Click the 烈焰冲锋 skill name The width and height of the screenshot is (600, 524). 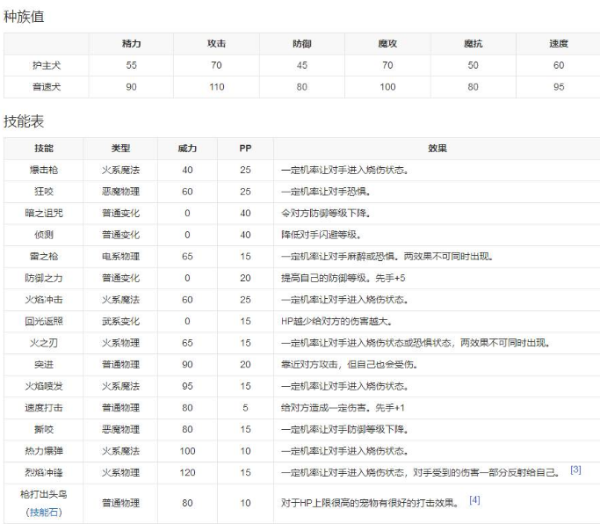(x=44, y=470)
